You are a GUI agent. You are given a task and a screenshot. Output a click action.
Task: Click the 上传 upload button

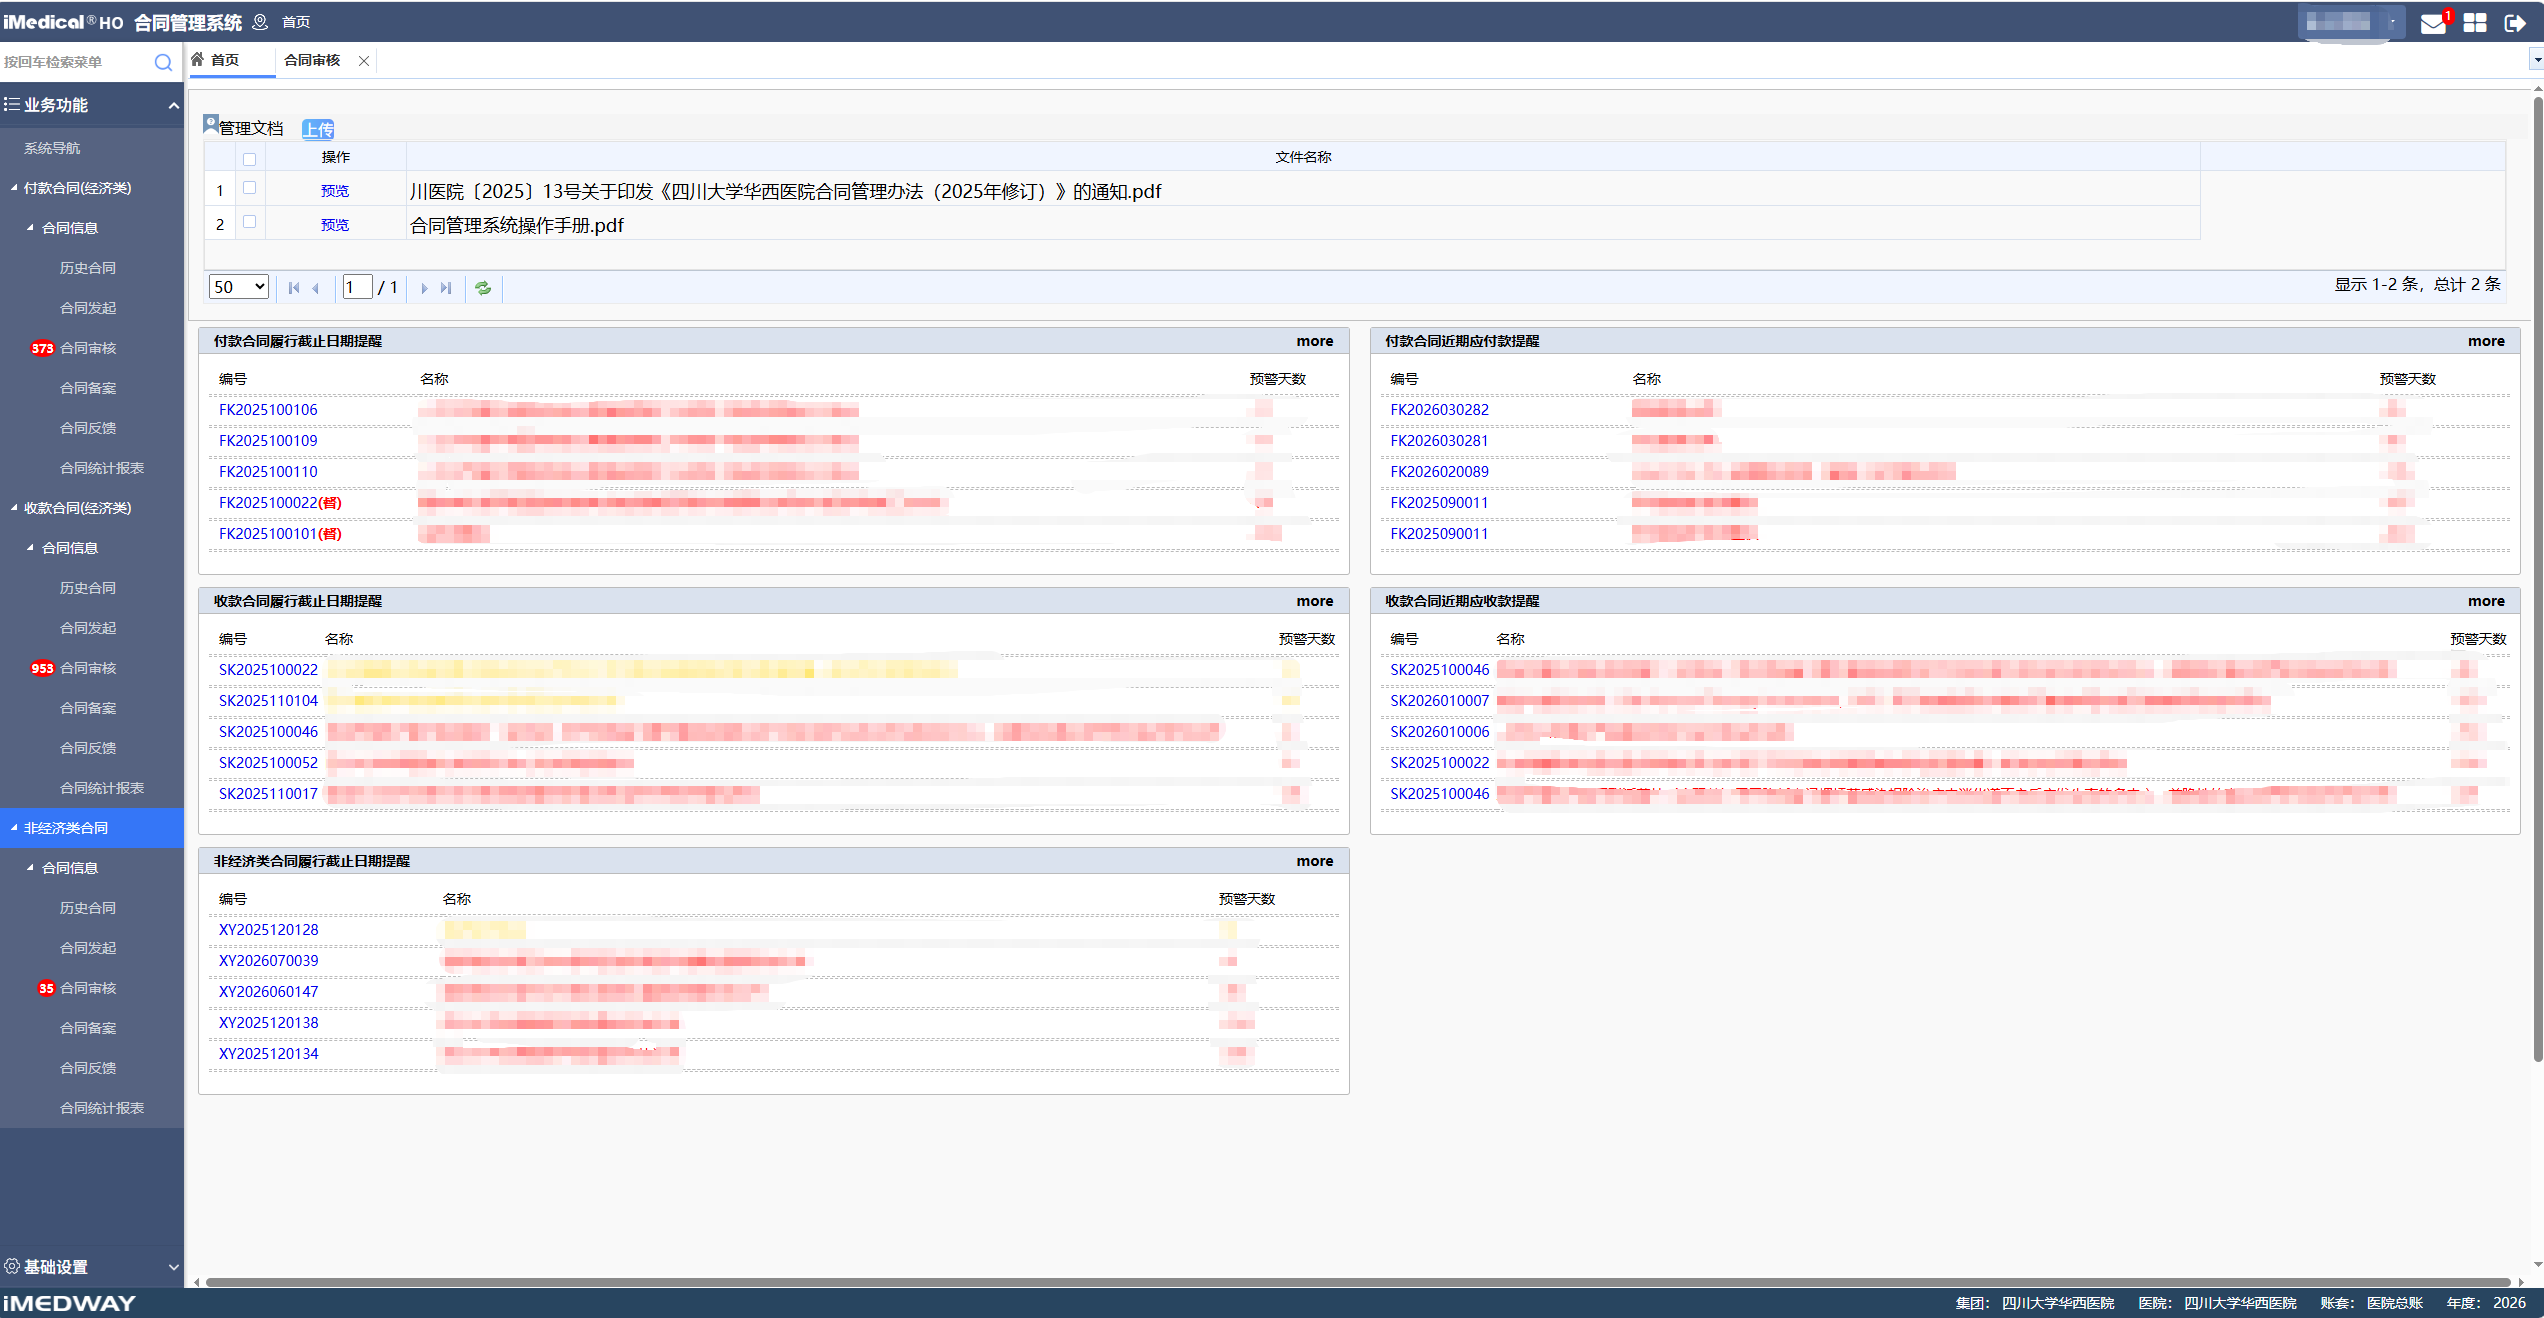(318, 129)
